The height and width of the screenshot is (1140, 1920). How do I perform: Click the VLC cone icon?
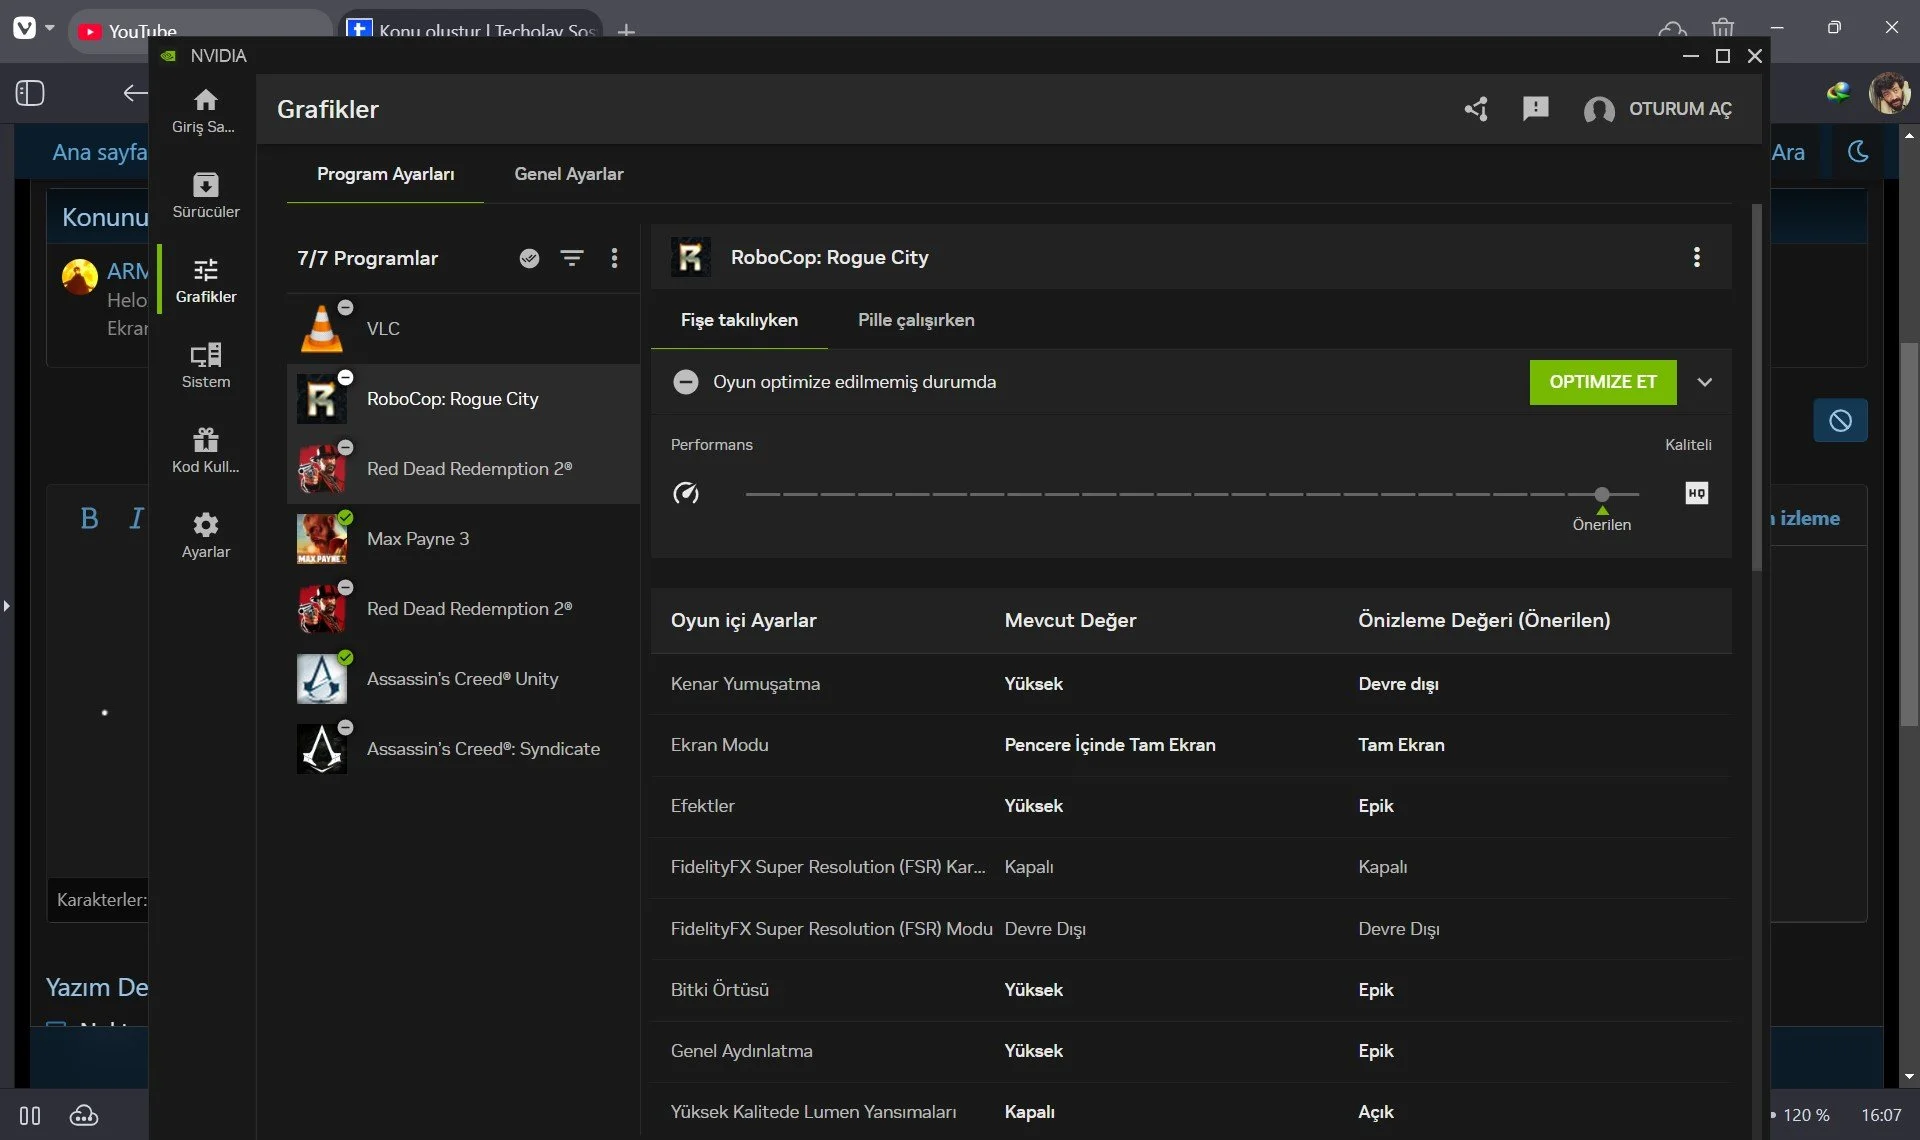[x=322, y=329]
